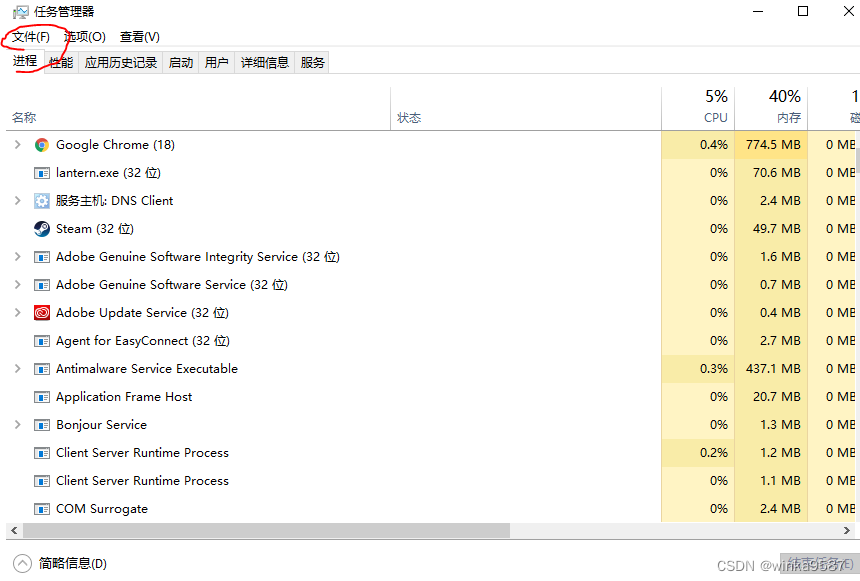Open the 查看(V) menu

coord(140,37)
